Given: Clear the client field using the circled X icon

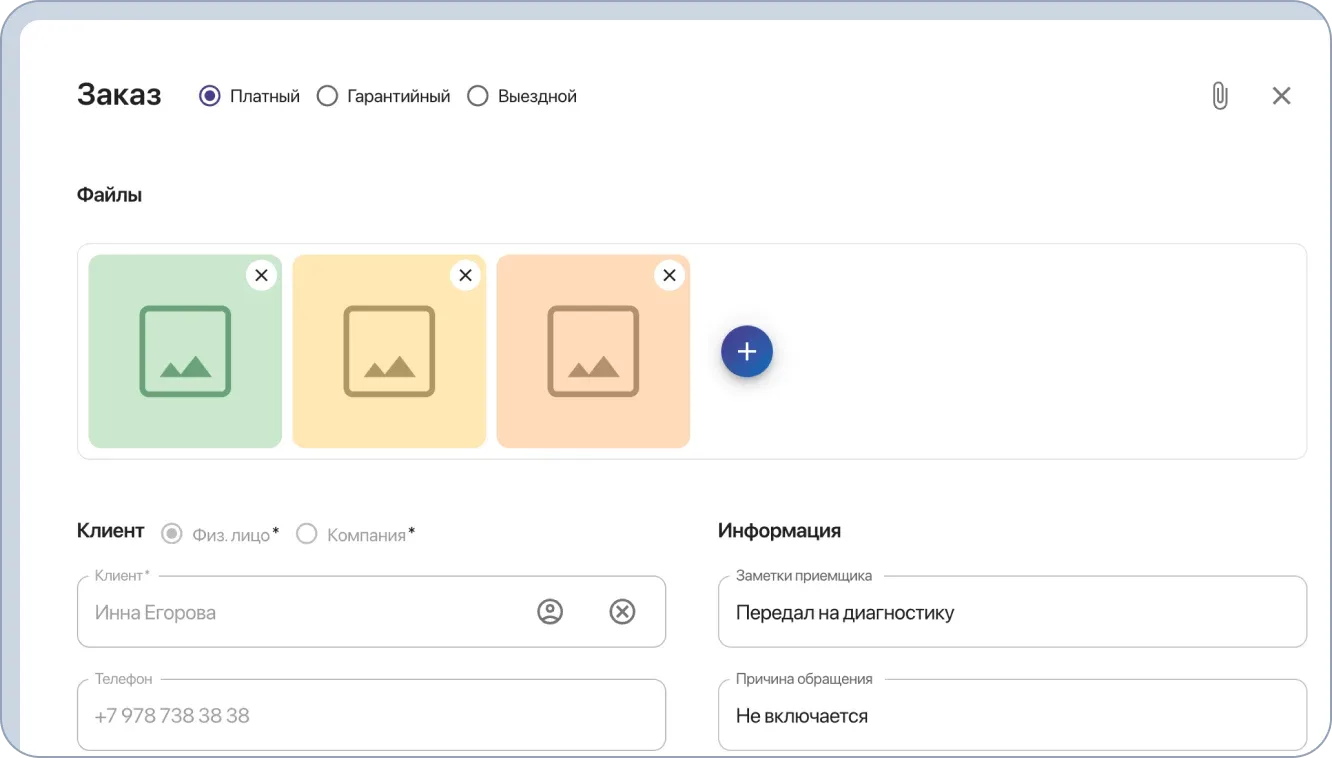Looking at the screenshot, I should tap(622, 611).
